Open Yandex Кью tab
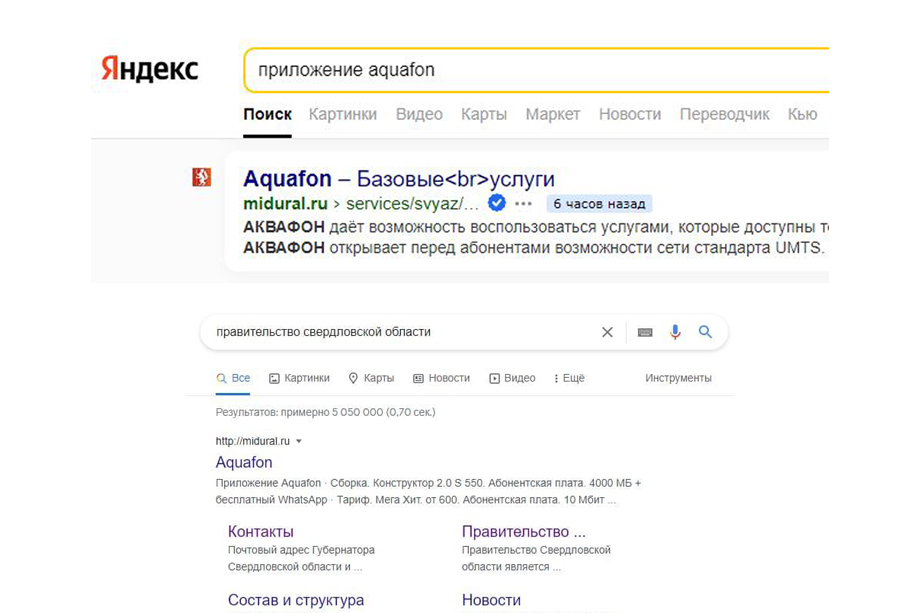 (x=803, y=114)
